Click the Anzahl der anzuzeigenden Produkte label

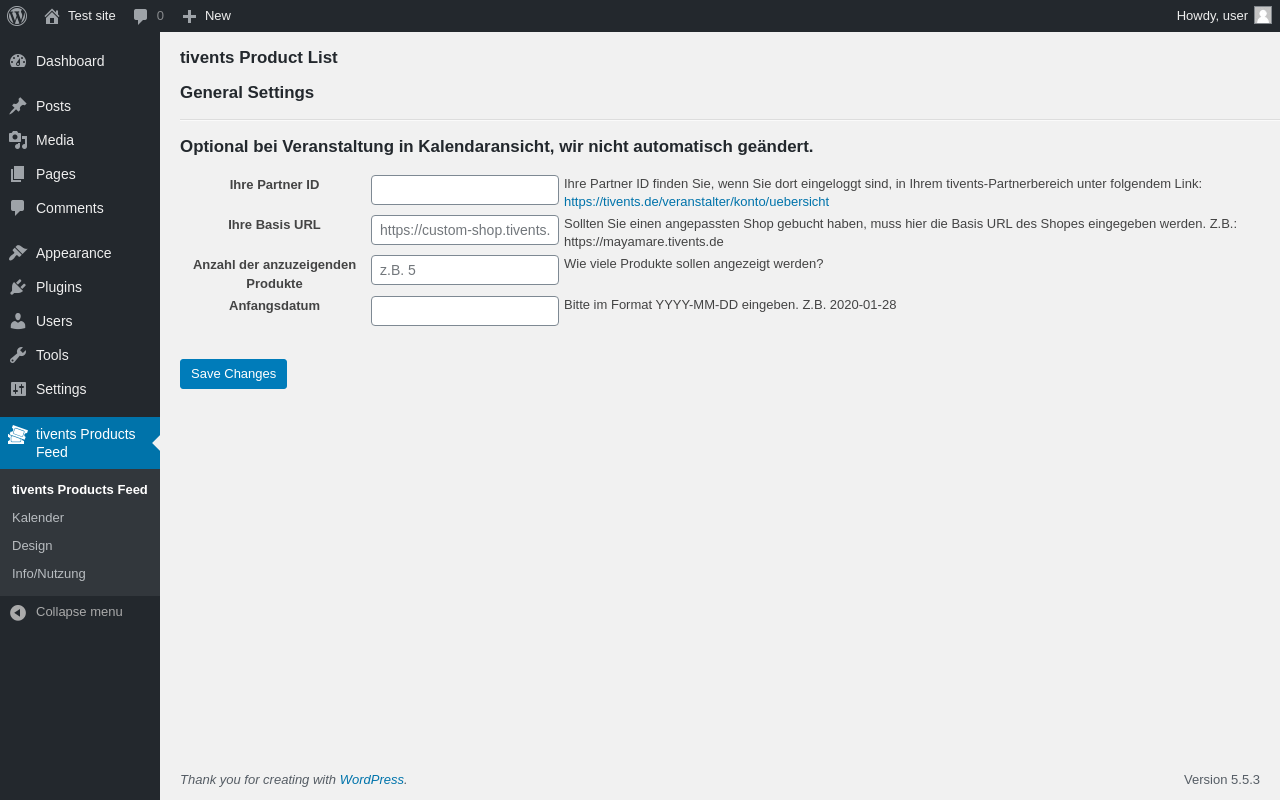[x=274, y=274]
